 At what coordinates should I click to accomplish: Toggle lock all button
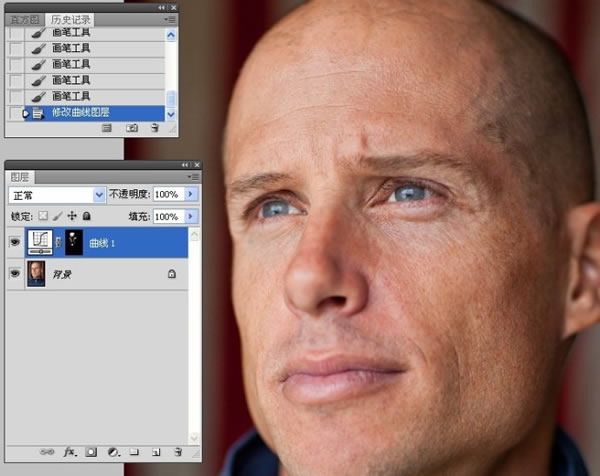coord(87,216)
